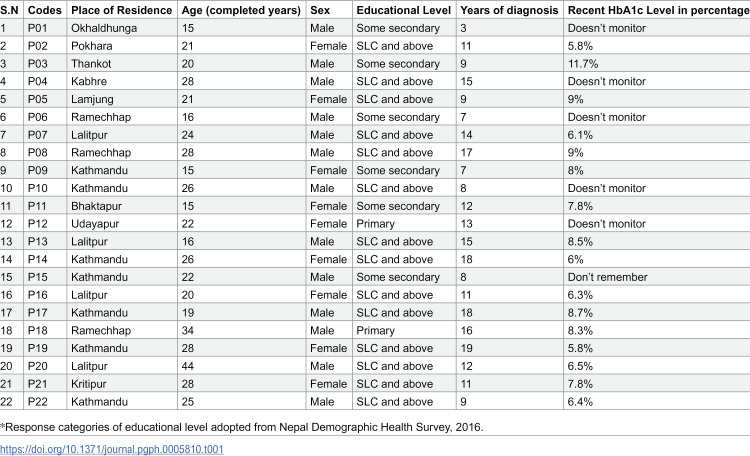Select the Don't remember cell
Viewport: 750px width, 456px height.
[607, 277]
